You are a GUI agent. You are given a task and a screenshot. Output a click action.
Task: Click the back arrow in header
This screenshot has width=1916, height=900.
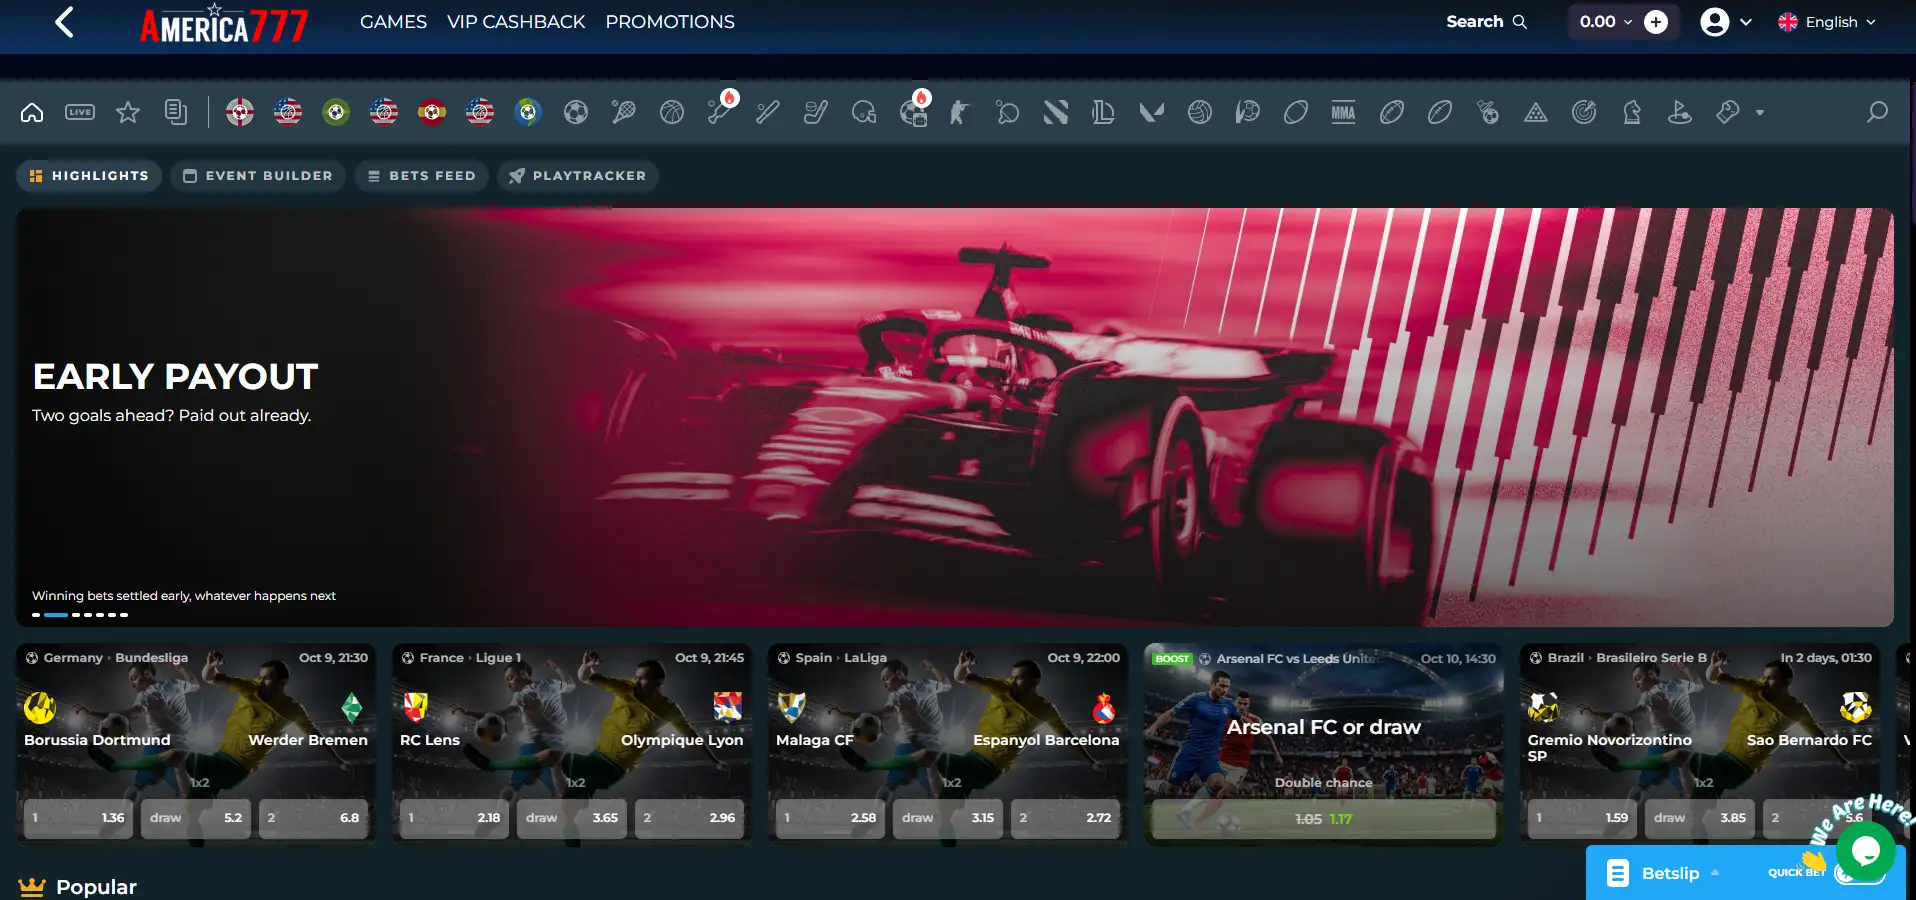[64, 22]
